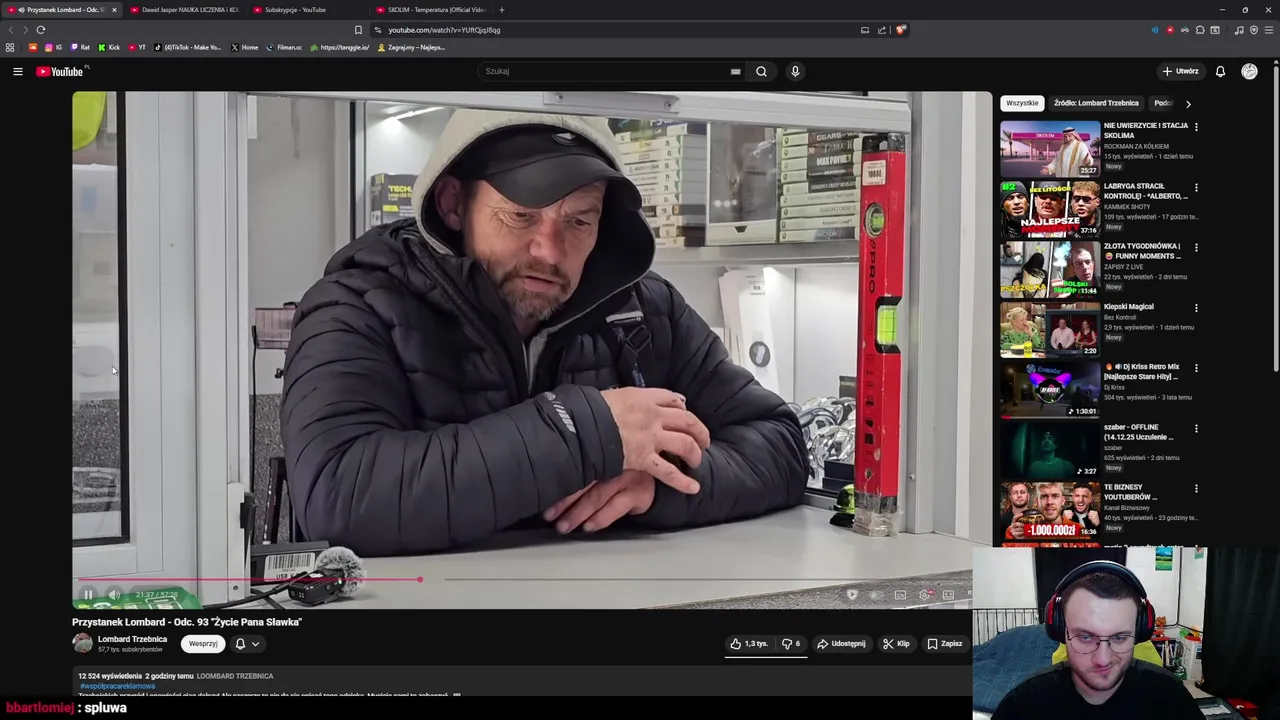The width and height of the screenshot is (1280, 720).
Task: Pause the video
Action: [x=88, y=595]
